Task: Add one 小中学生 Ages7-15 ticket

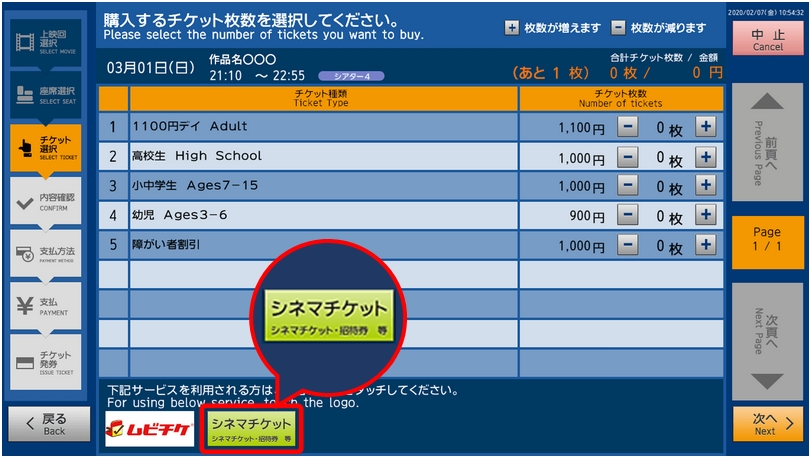Action: point(706,185)
